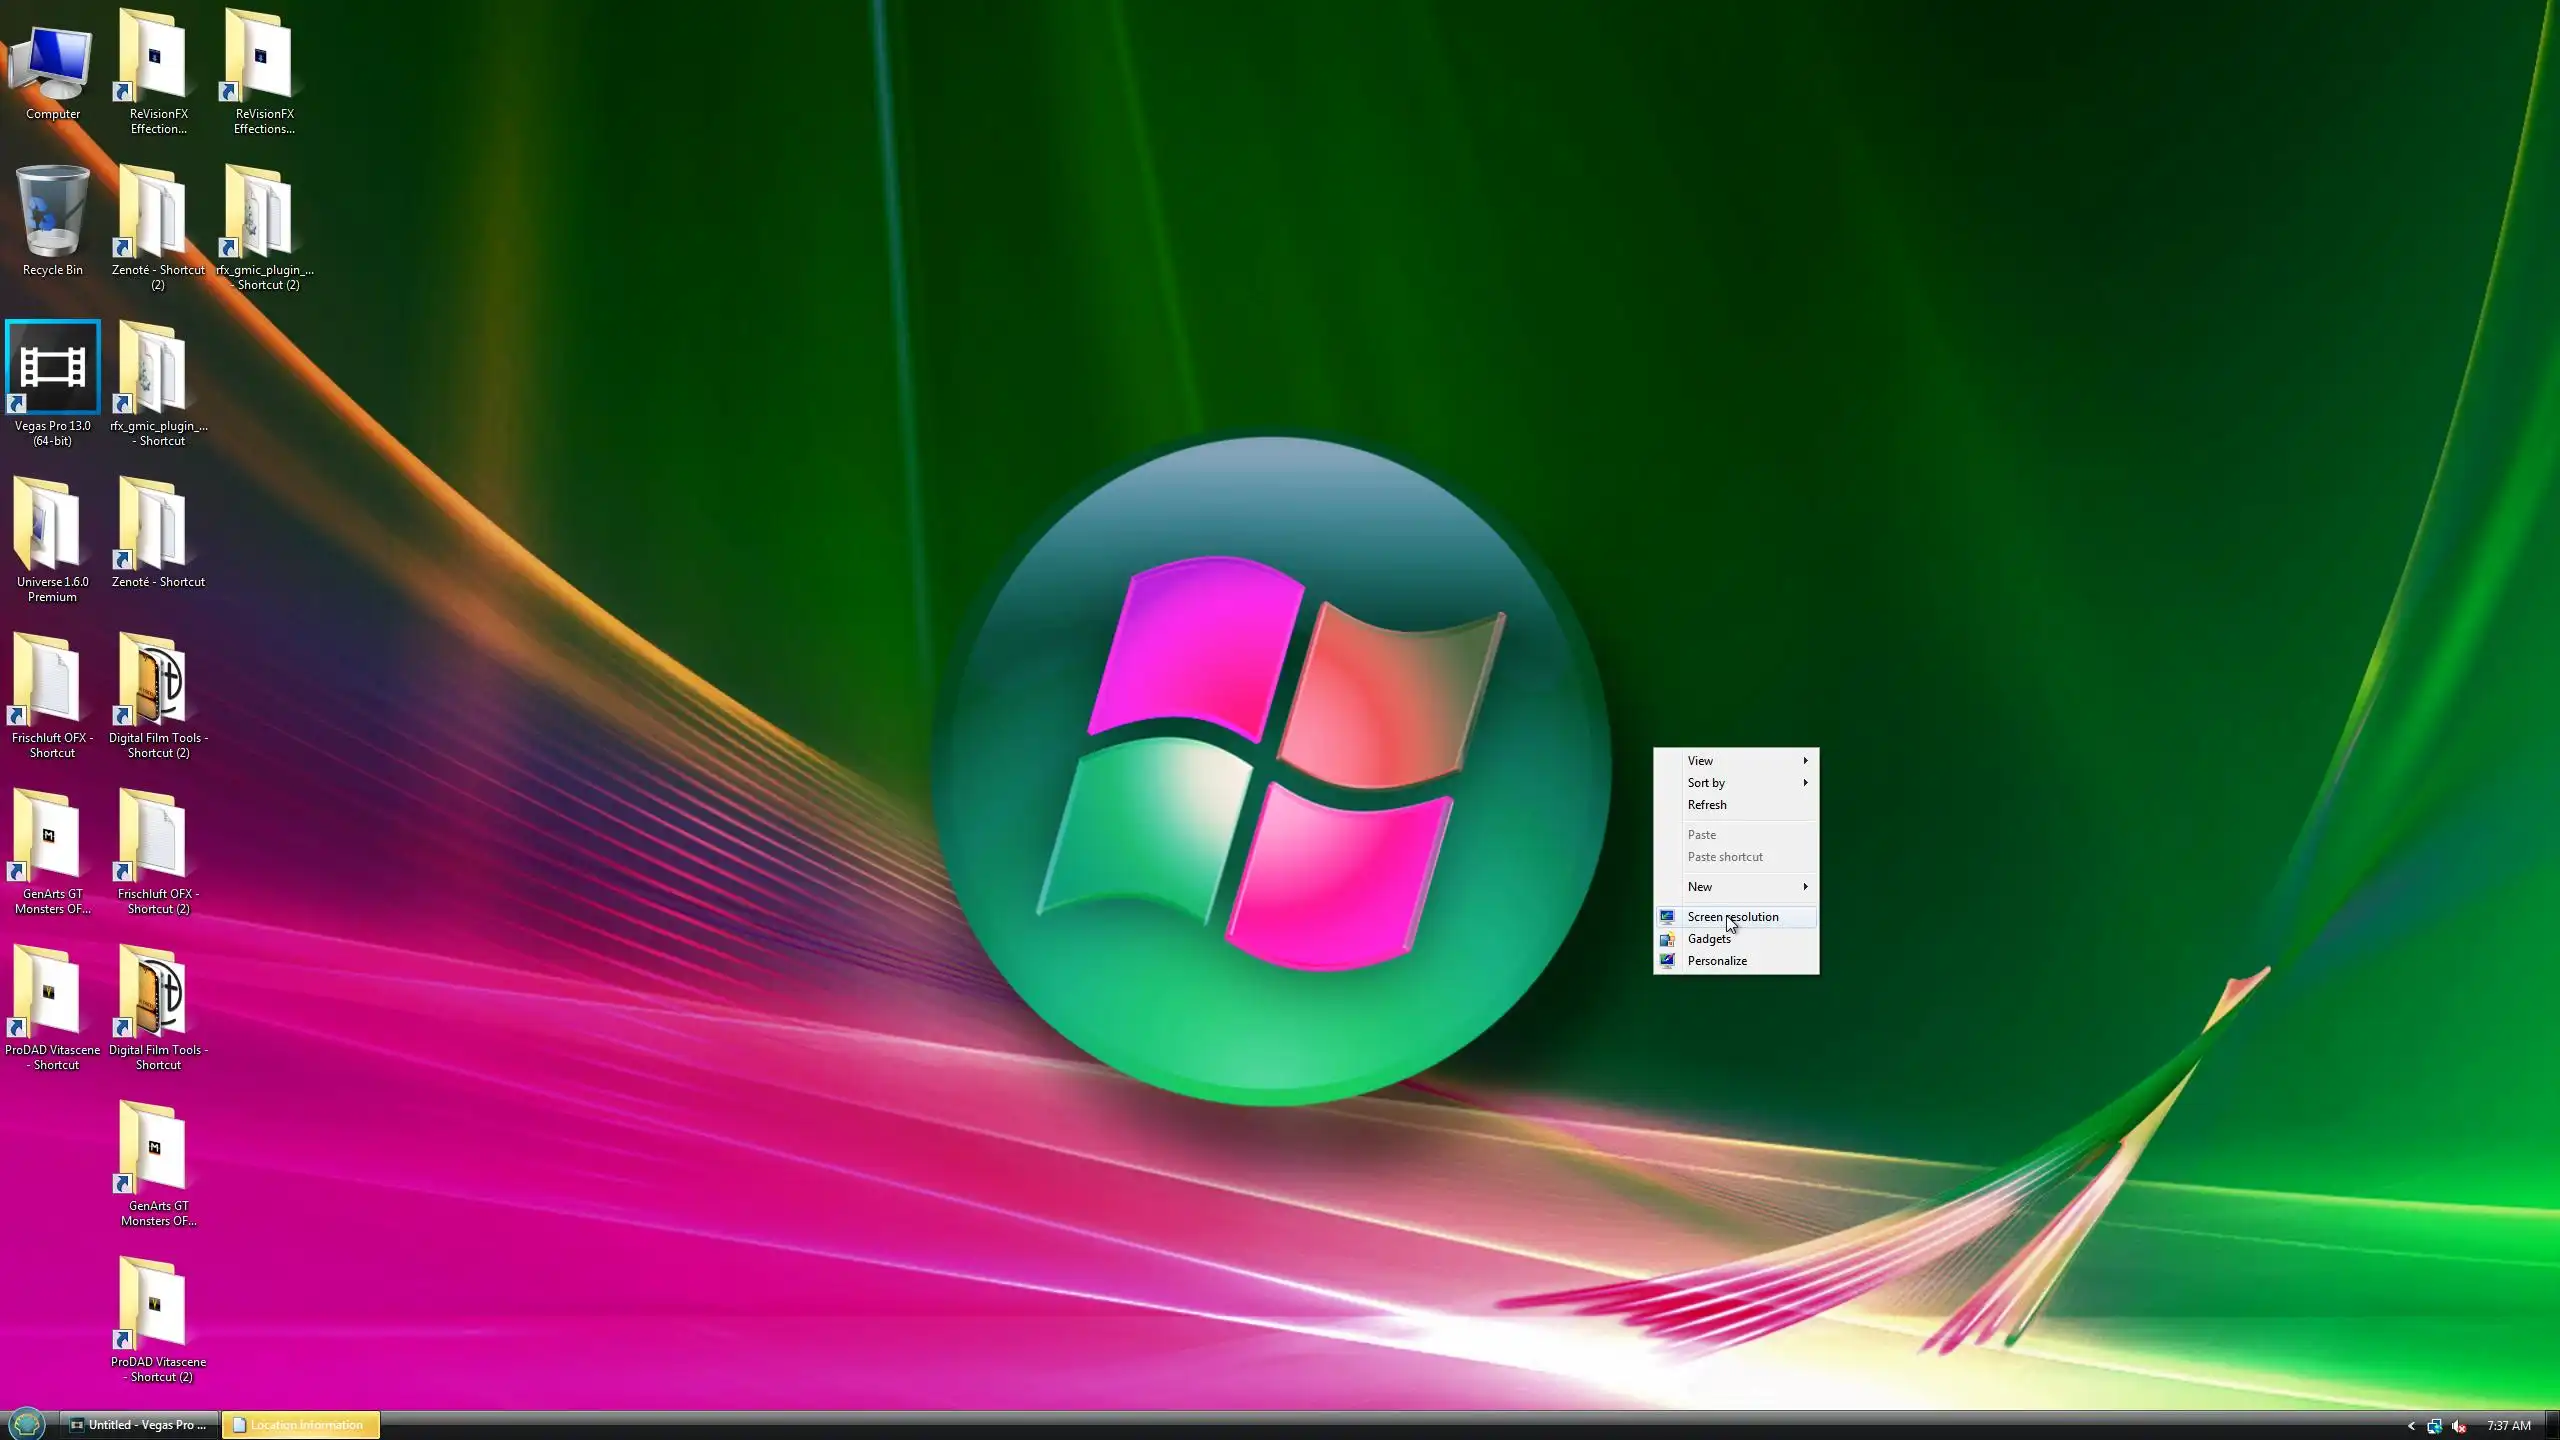The height and width of the screenshot is (1440, 2560).
Task: Select the Vegas Pro 13.0 desktop icon
Action: (x=53, y=369)
